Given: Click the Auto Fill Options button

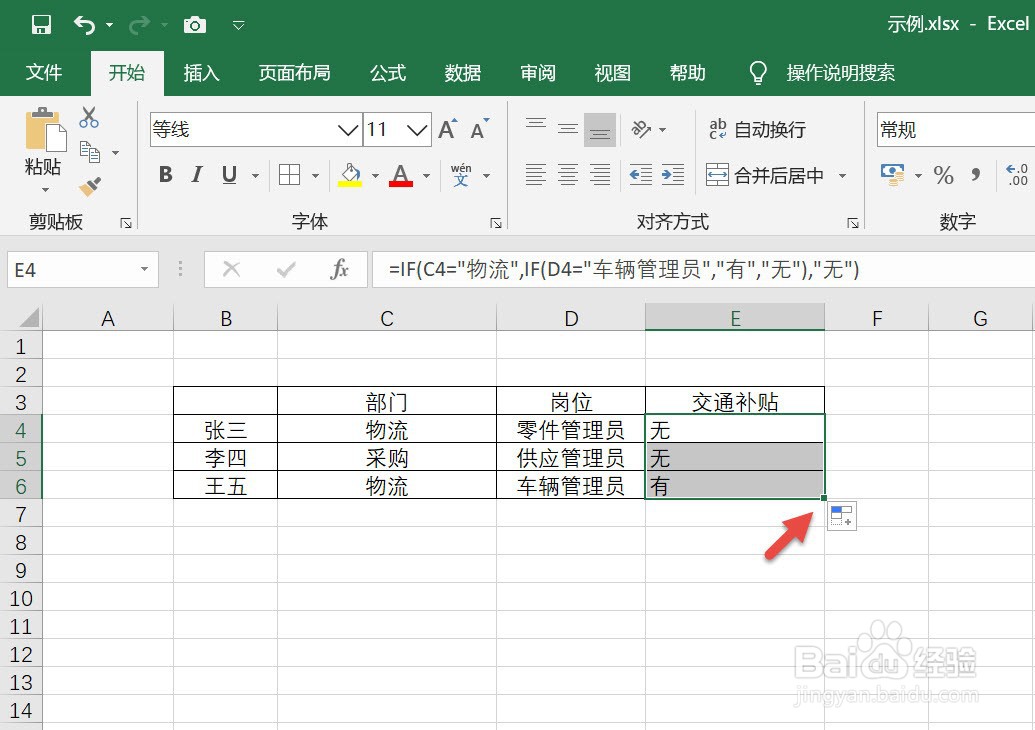Looking at the screenshot, I should click(841, 516).
